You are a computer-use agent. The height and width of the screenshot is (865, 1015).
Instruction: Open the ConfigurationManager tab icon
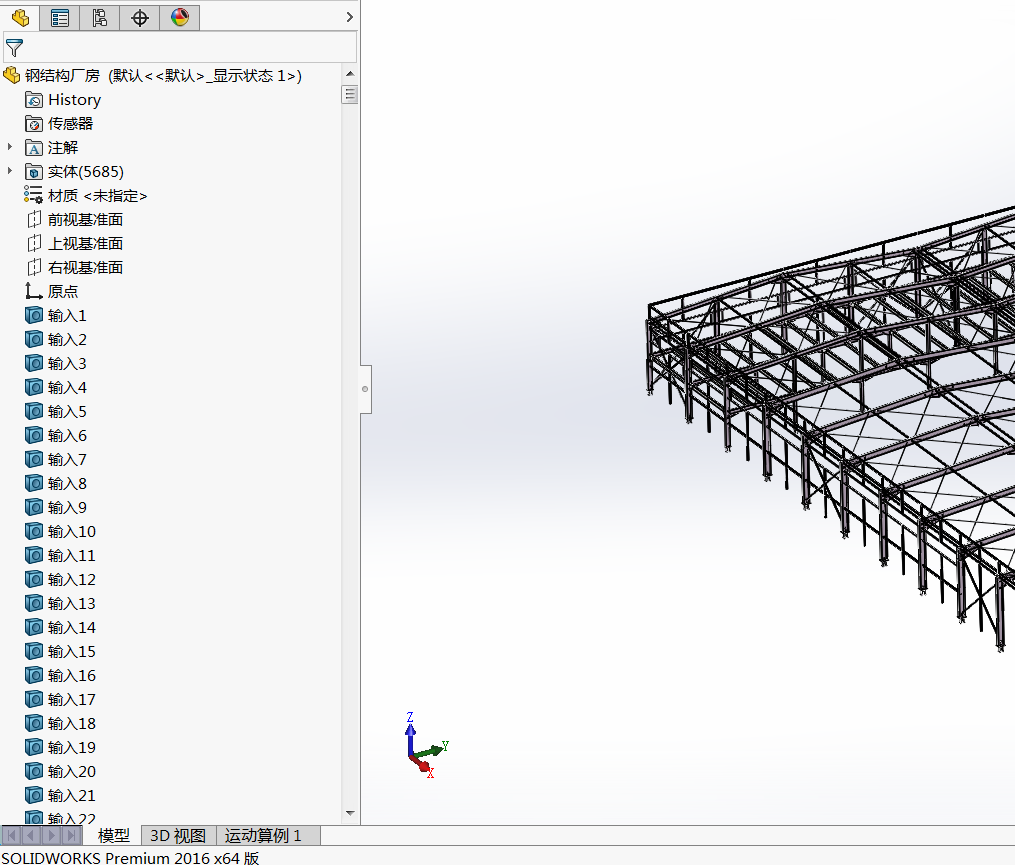[100, 17]
